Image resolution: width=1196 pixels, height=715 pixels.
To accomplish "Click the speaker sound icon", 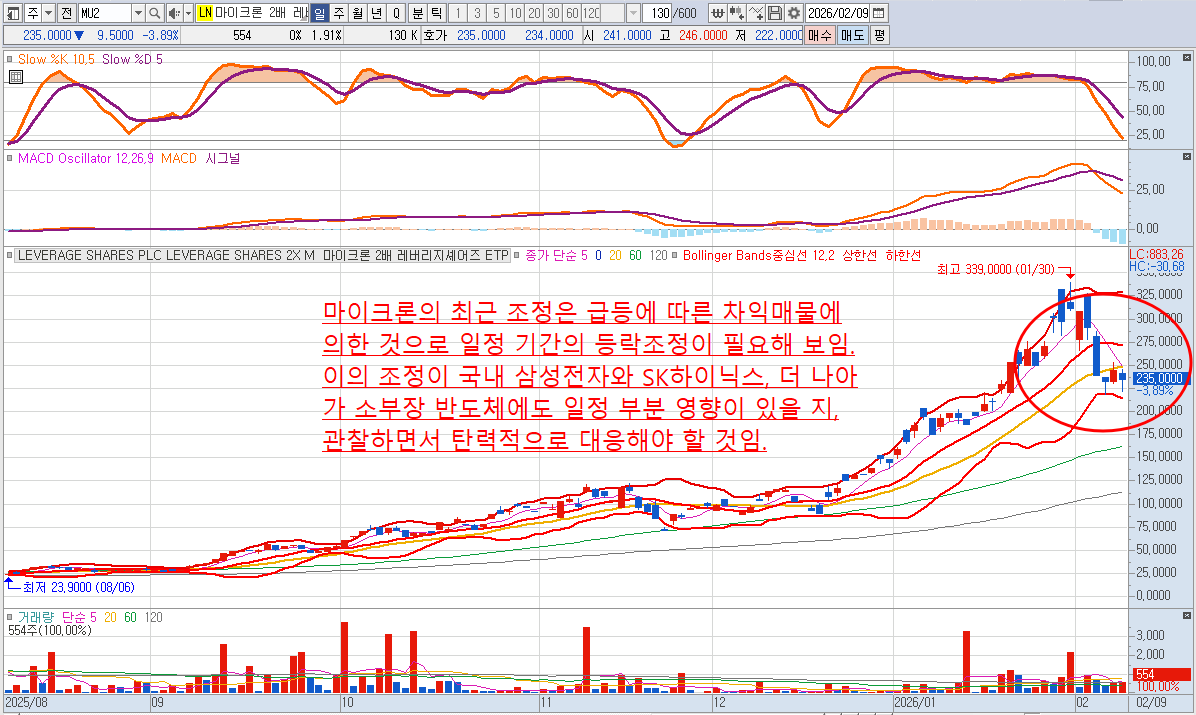I will pyautogui.click(x=174, y=13).
